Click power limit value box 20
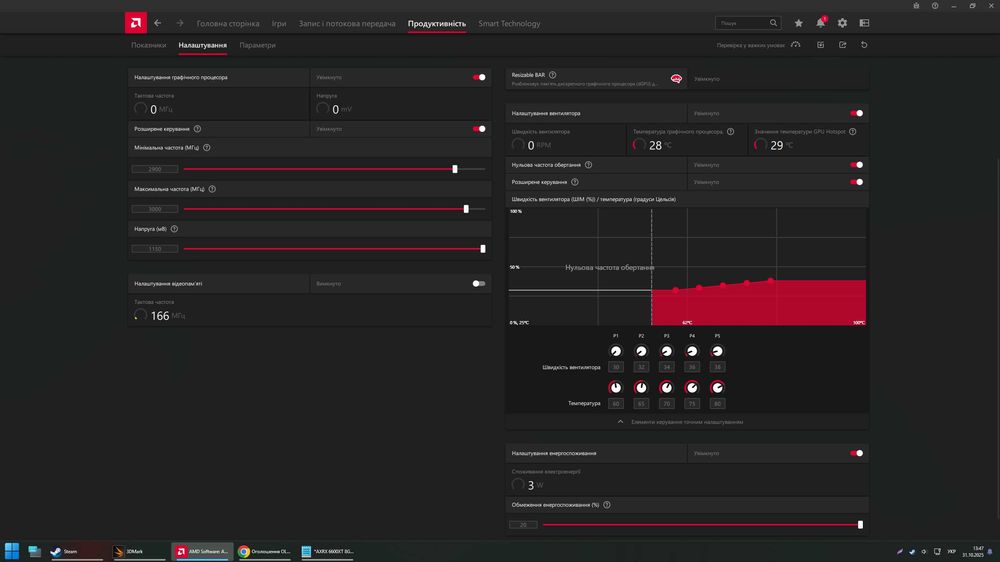 coord(523,524)
